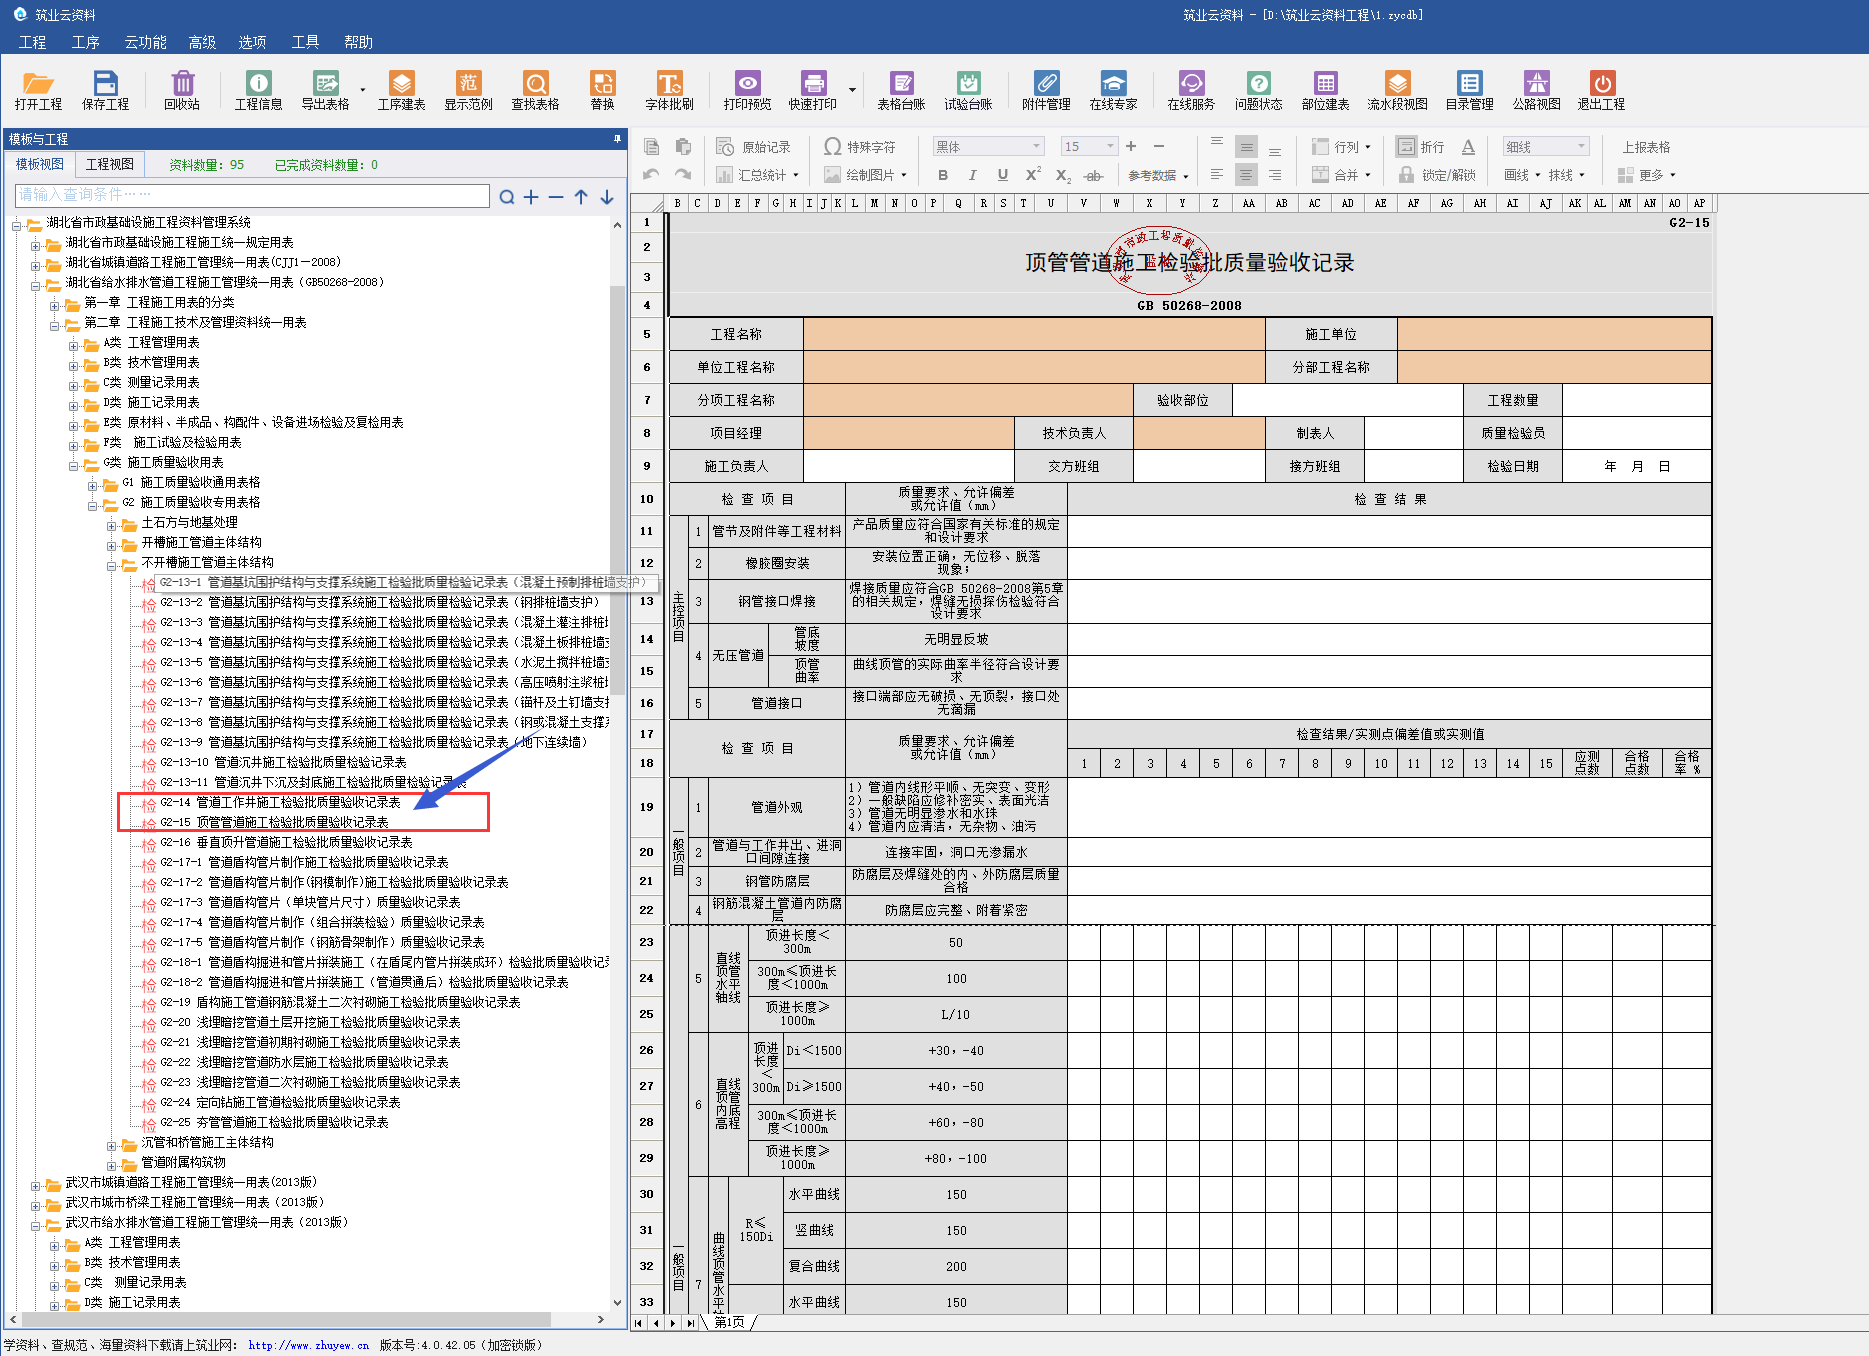The image size is (1869, 1356).
Task: Open the 试验台账 test ledger
Action: click(968, 90)
